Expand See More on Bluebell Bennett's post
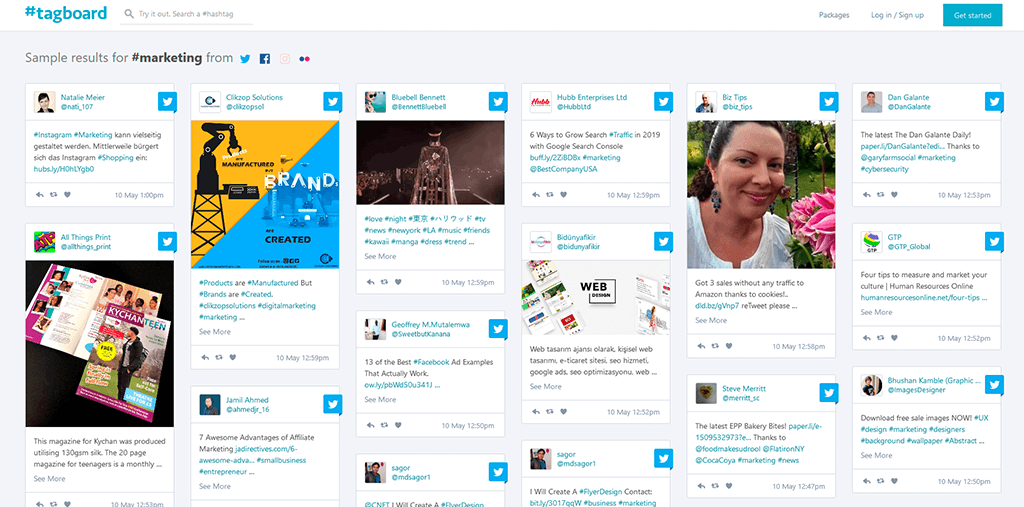 [x=380, y=257]
